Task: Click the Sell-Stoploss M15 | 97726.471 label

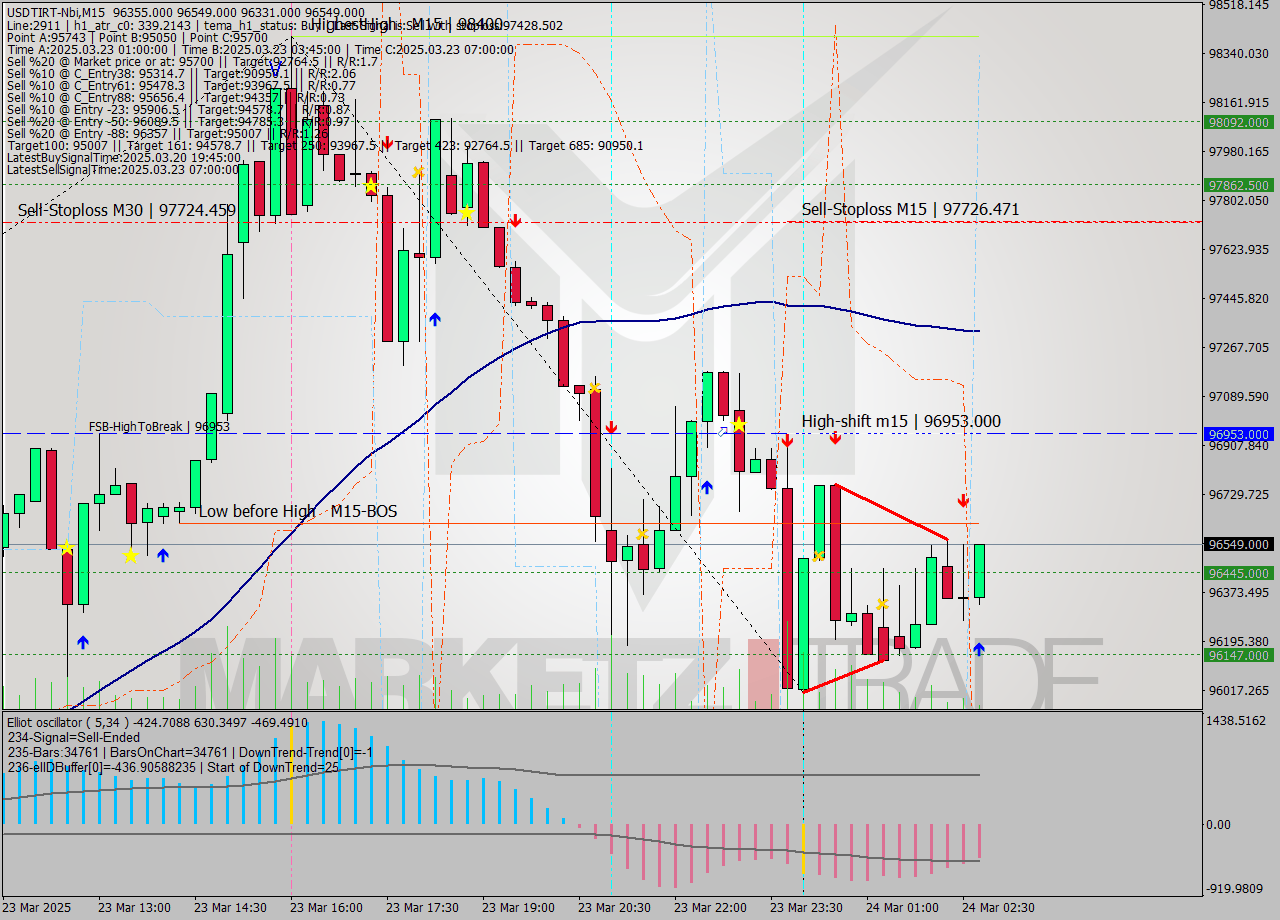Action: pos(910,209)
